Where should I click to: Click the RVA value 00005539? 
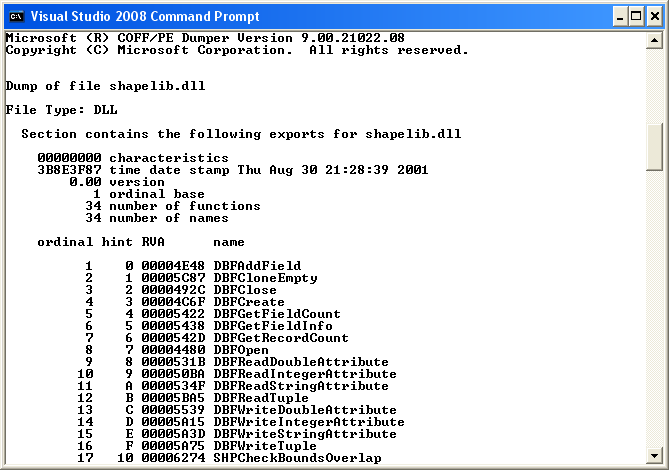tap(173, 409)
